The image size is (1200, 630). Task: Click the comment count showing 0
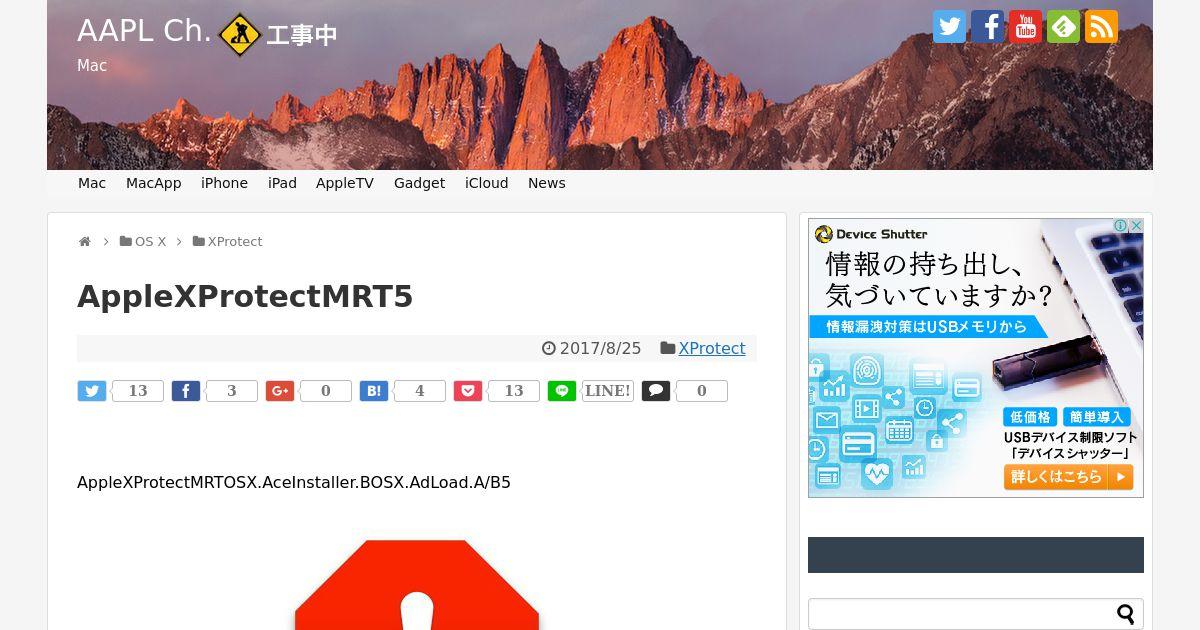point(702,391)
